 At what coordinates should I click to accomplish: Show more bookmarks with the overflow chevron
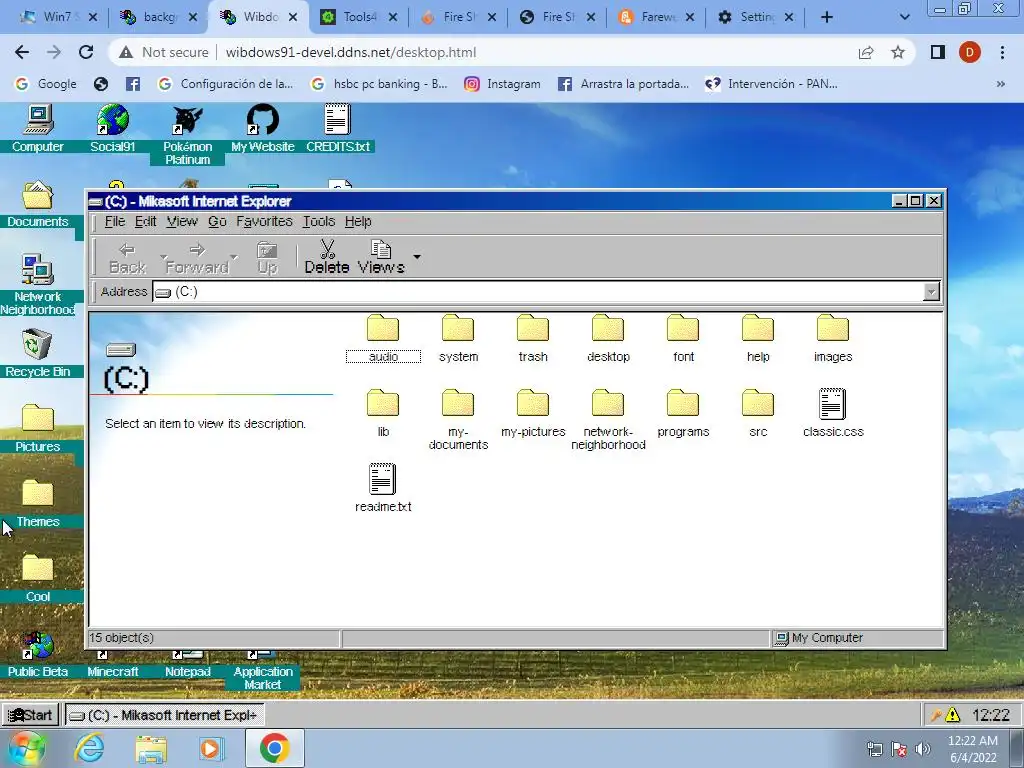[1000, 84]
